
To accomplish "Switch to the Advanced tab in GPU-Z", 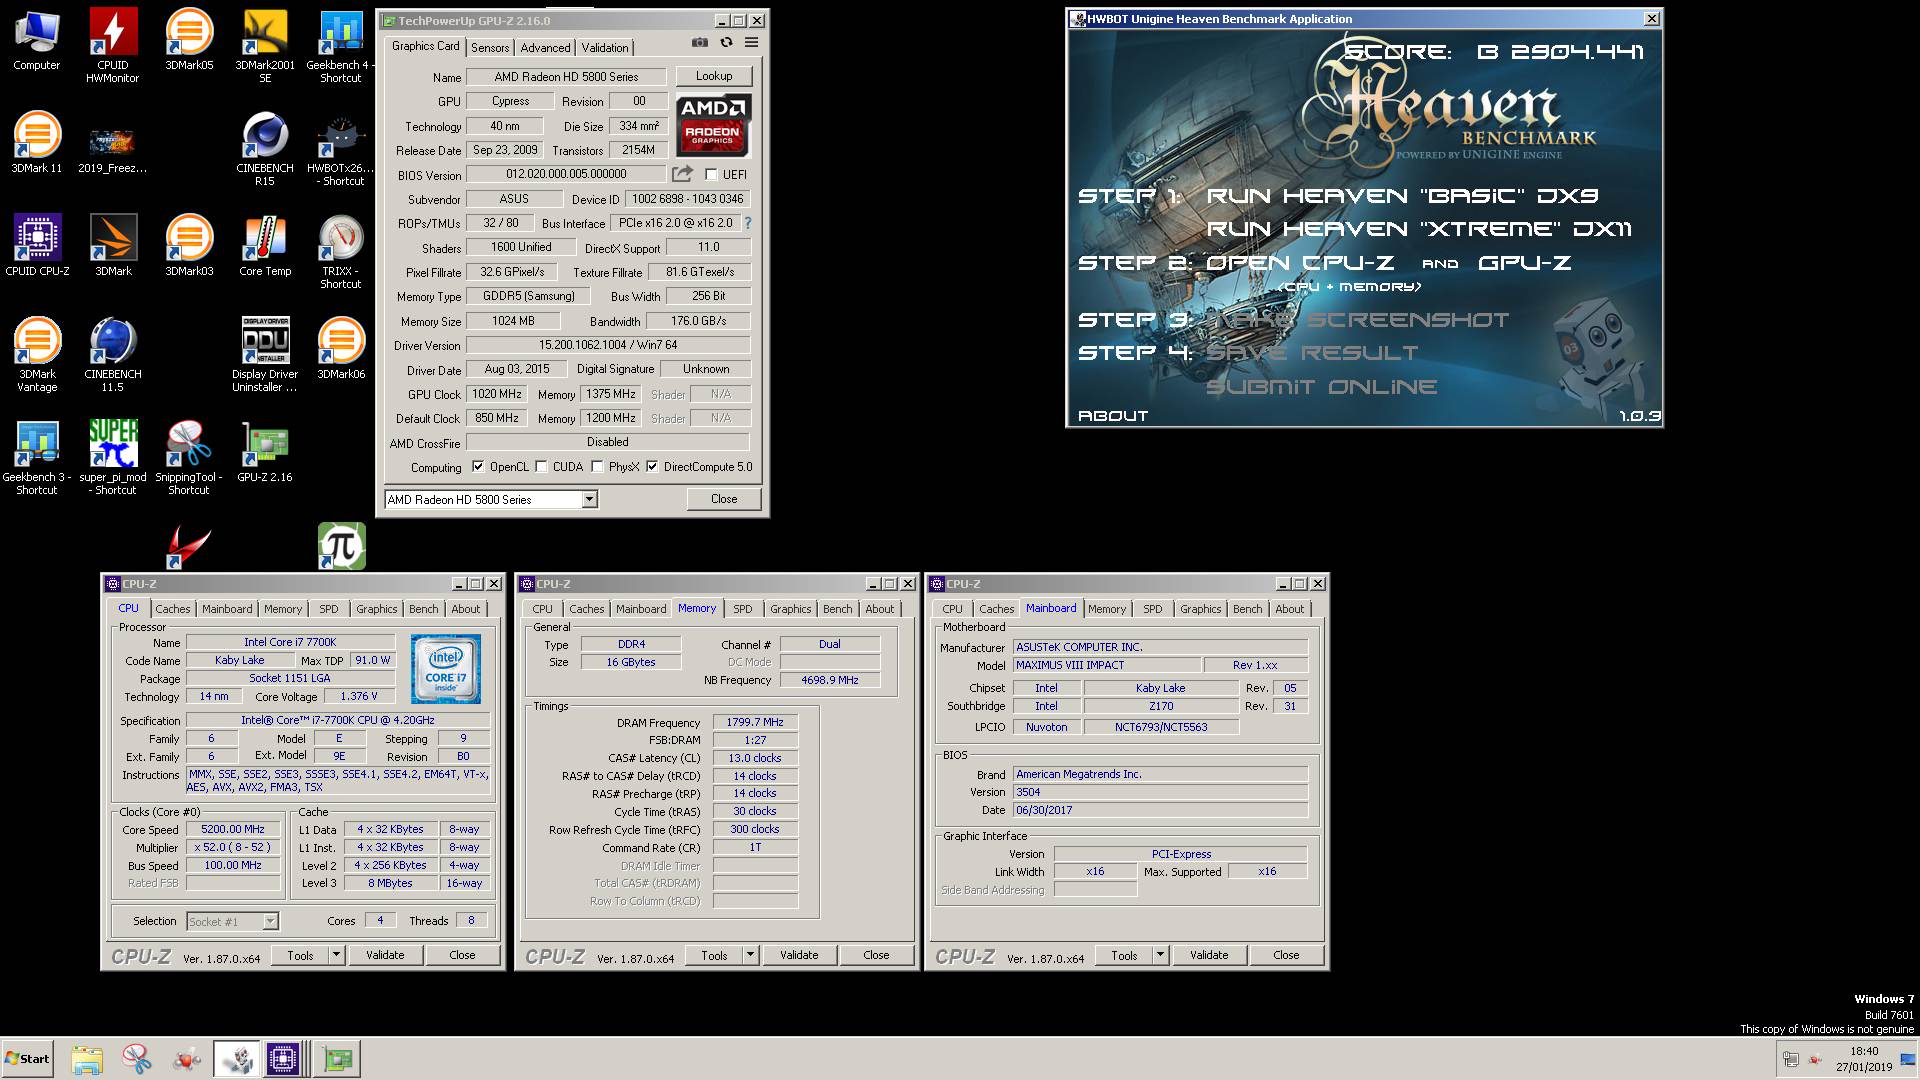I will pyautogui.click(x=545, y=48).
